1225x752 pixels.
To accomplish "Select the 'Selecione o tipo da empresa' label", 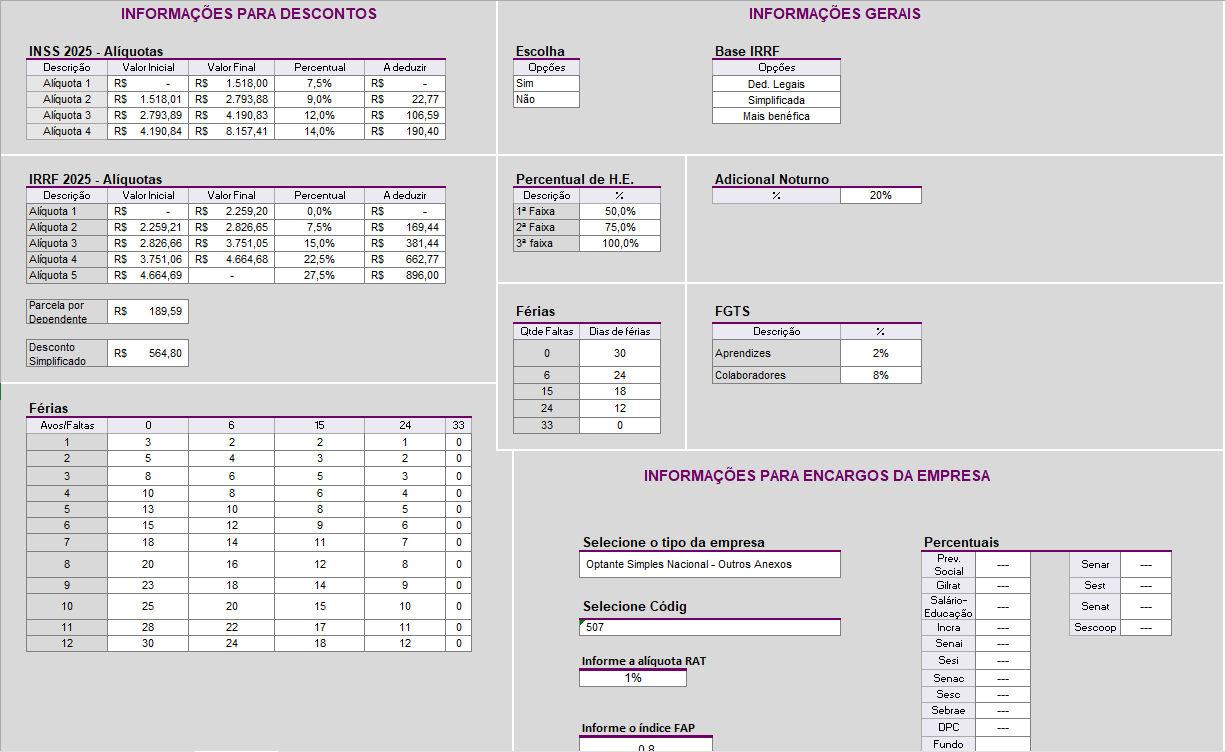I will point(674,542).
